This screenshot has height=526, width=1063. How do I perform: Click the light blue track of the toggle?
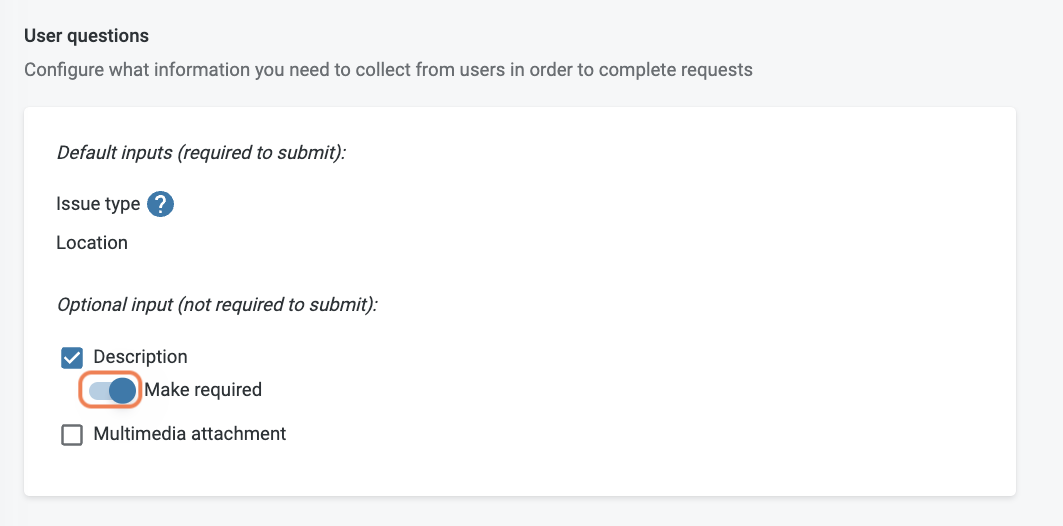tap(98, 390)
